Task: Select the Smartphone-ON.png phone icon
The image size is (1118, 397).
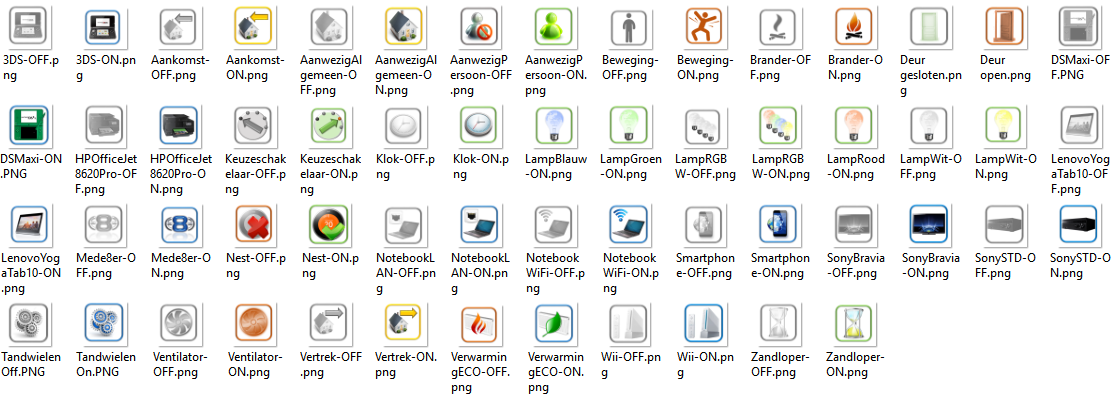Action: click(x=778, y=224)
